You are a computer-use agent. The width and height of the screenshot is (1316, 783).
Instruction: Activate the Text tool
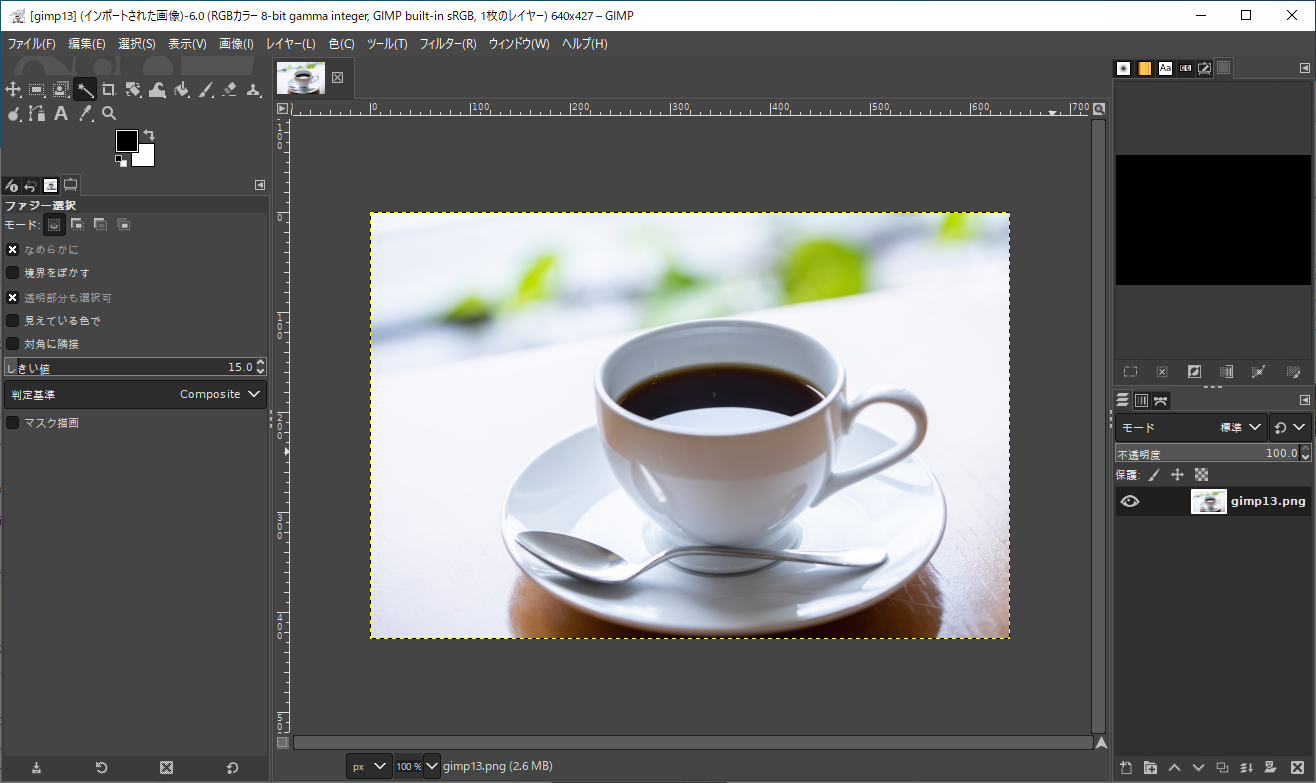click(x=61, y=114)
